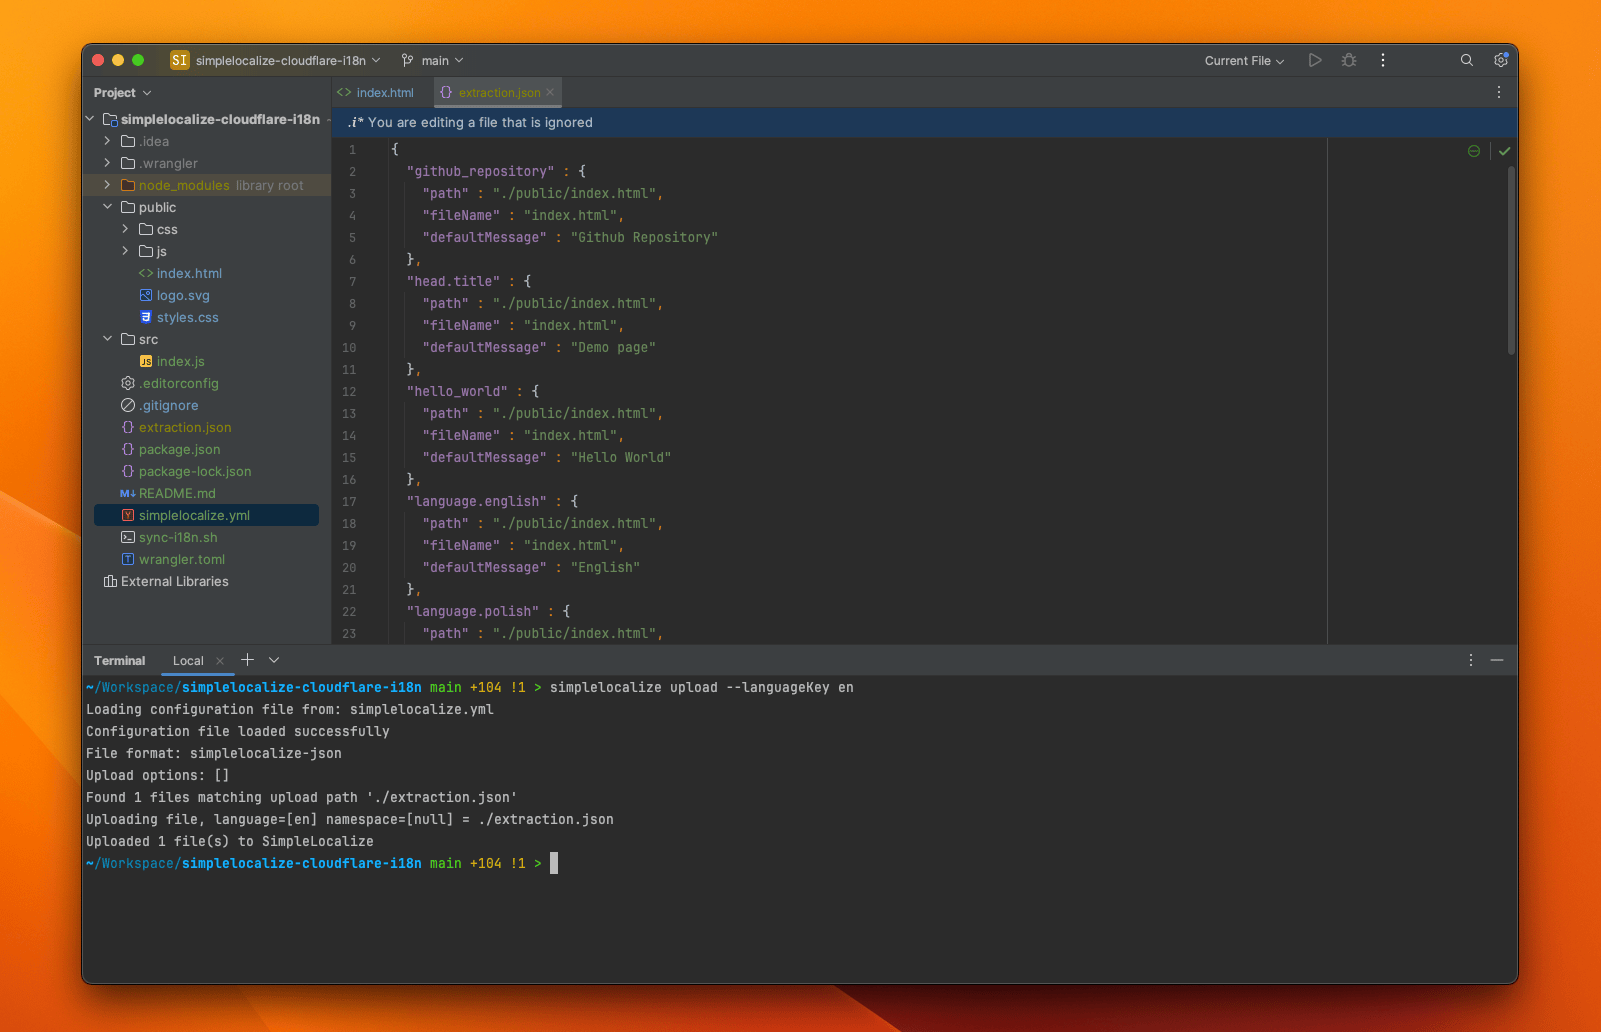Hide the Terminal panel with minimize dash
1601x1032 pixels.
pyautogui.click(x=1497, y=660)
